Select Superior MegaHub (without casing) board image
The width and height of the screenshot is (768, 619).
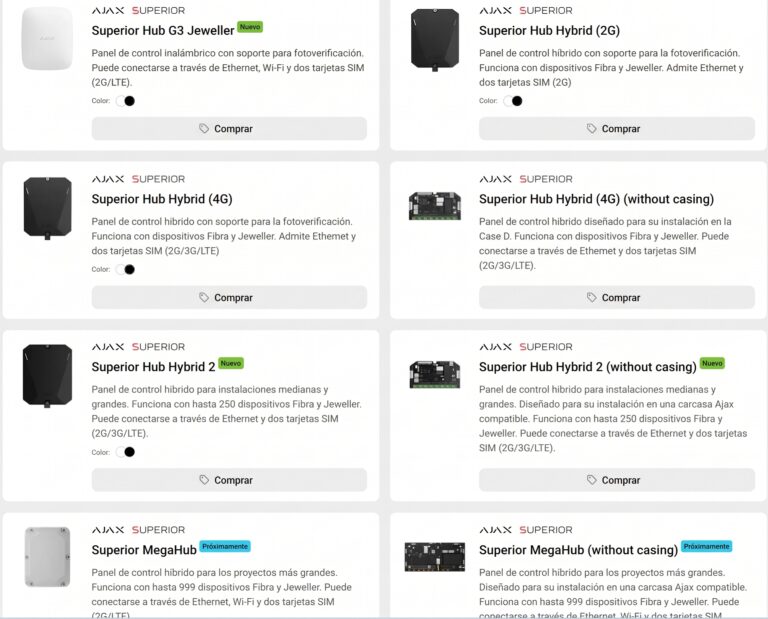(x=435, y=557)
